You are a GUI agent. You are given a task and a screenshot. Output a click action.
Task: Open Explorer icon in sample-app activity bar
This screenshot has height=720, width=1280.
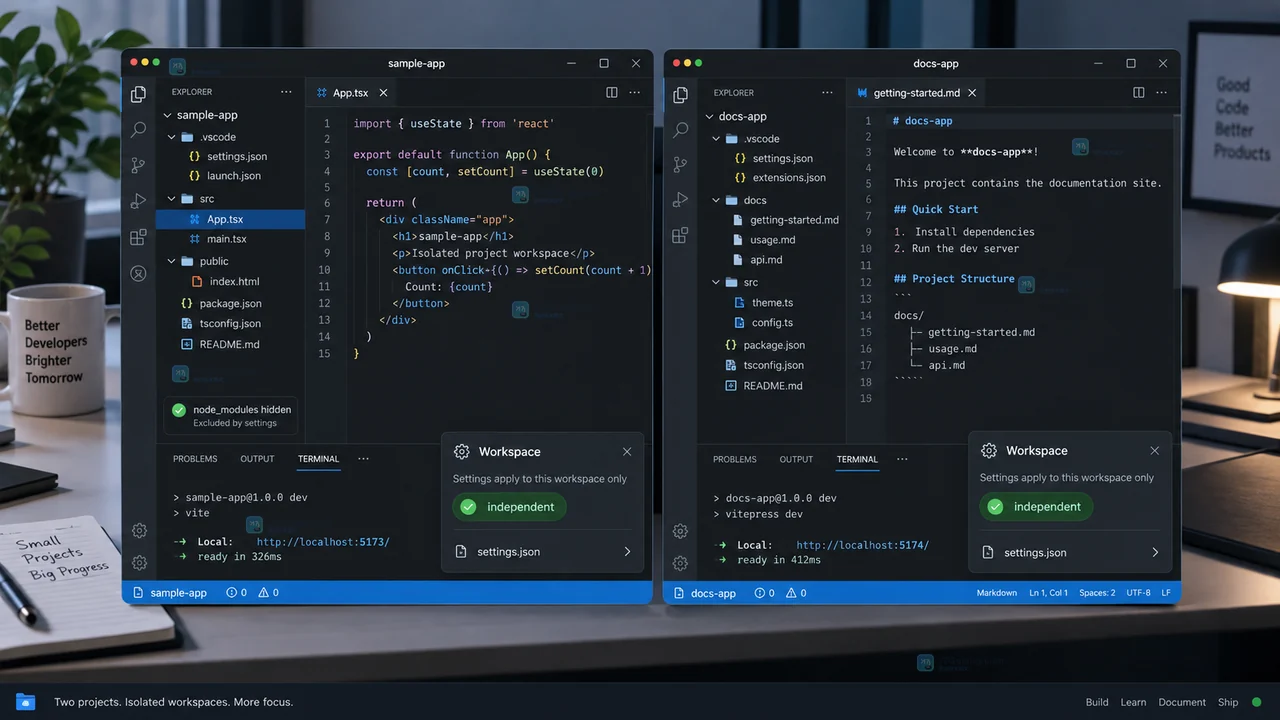click(138, 94)
